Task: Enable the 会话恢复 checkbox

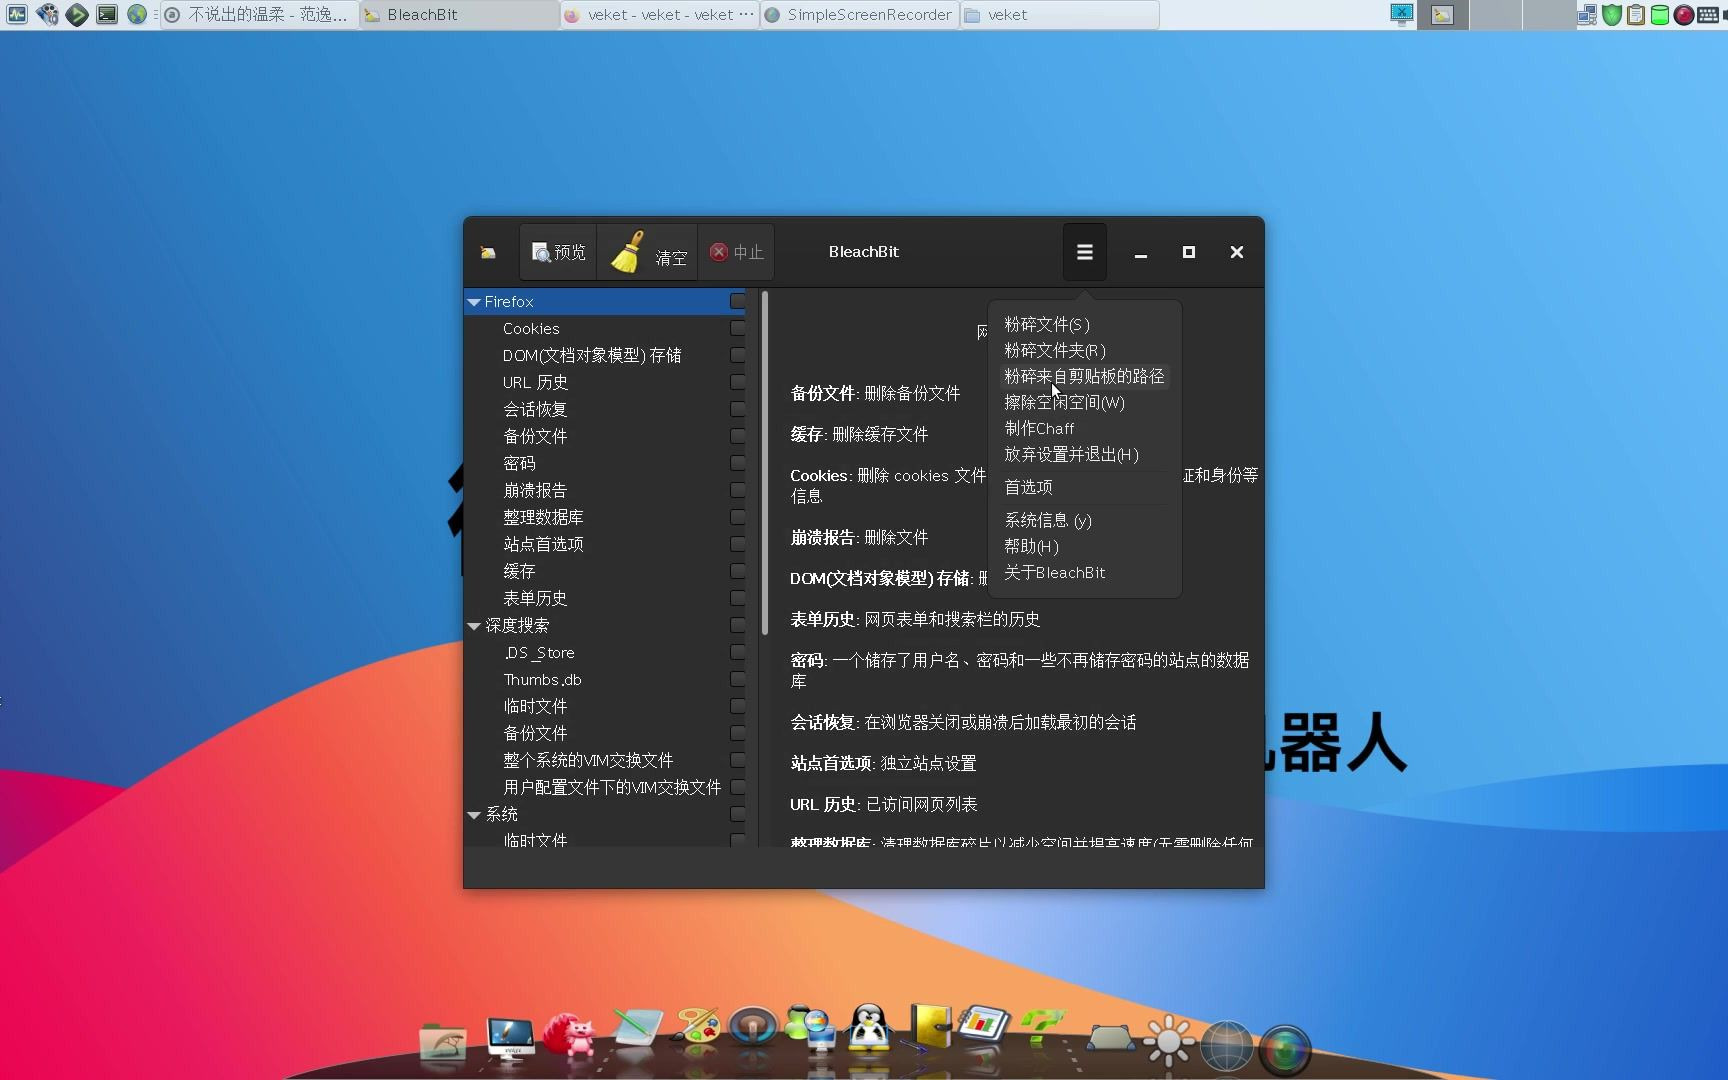Action: [738, 409]
